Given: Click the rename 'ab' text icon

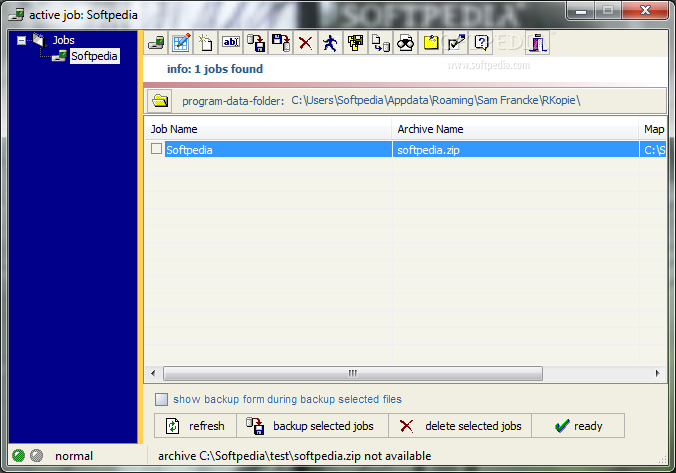Looking at the screenshot, I should (x=231, y=43).
